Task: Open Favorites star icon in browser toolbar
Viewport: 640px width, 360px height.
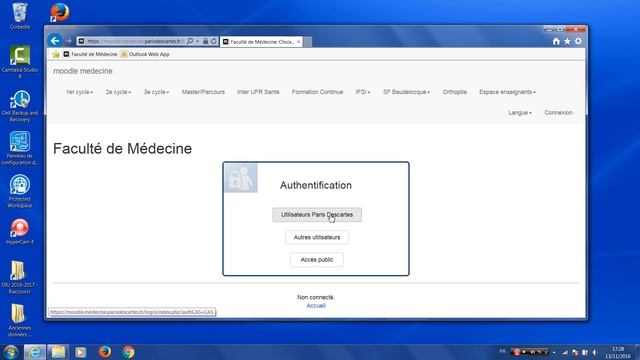Action: (x=567, y=41)
